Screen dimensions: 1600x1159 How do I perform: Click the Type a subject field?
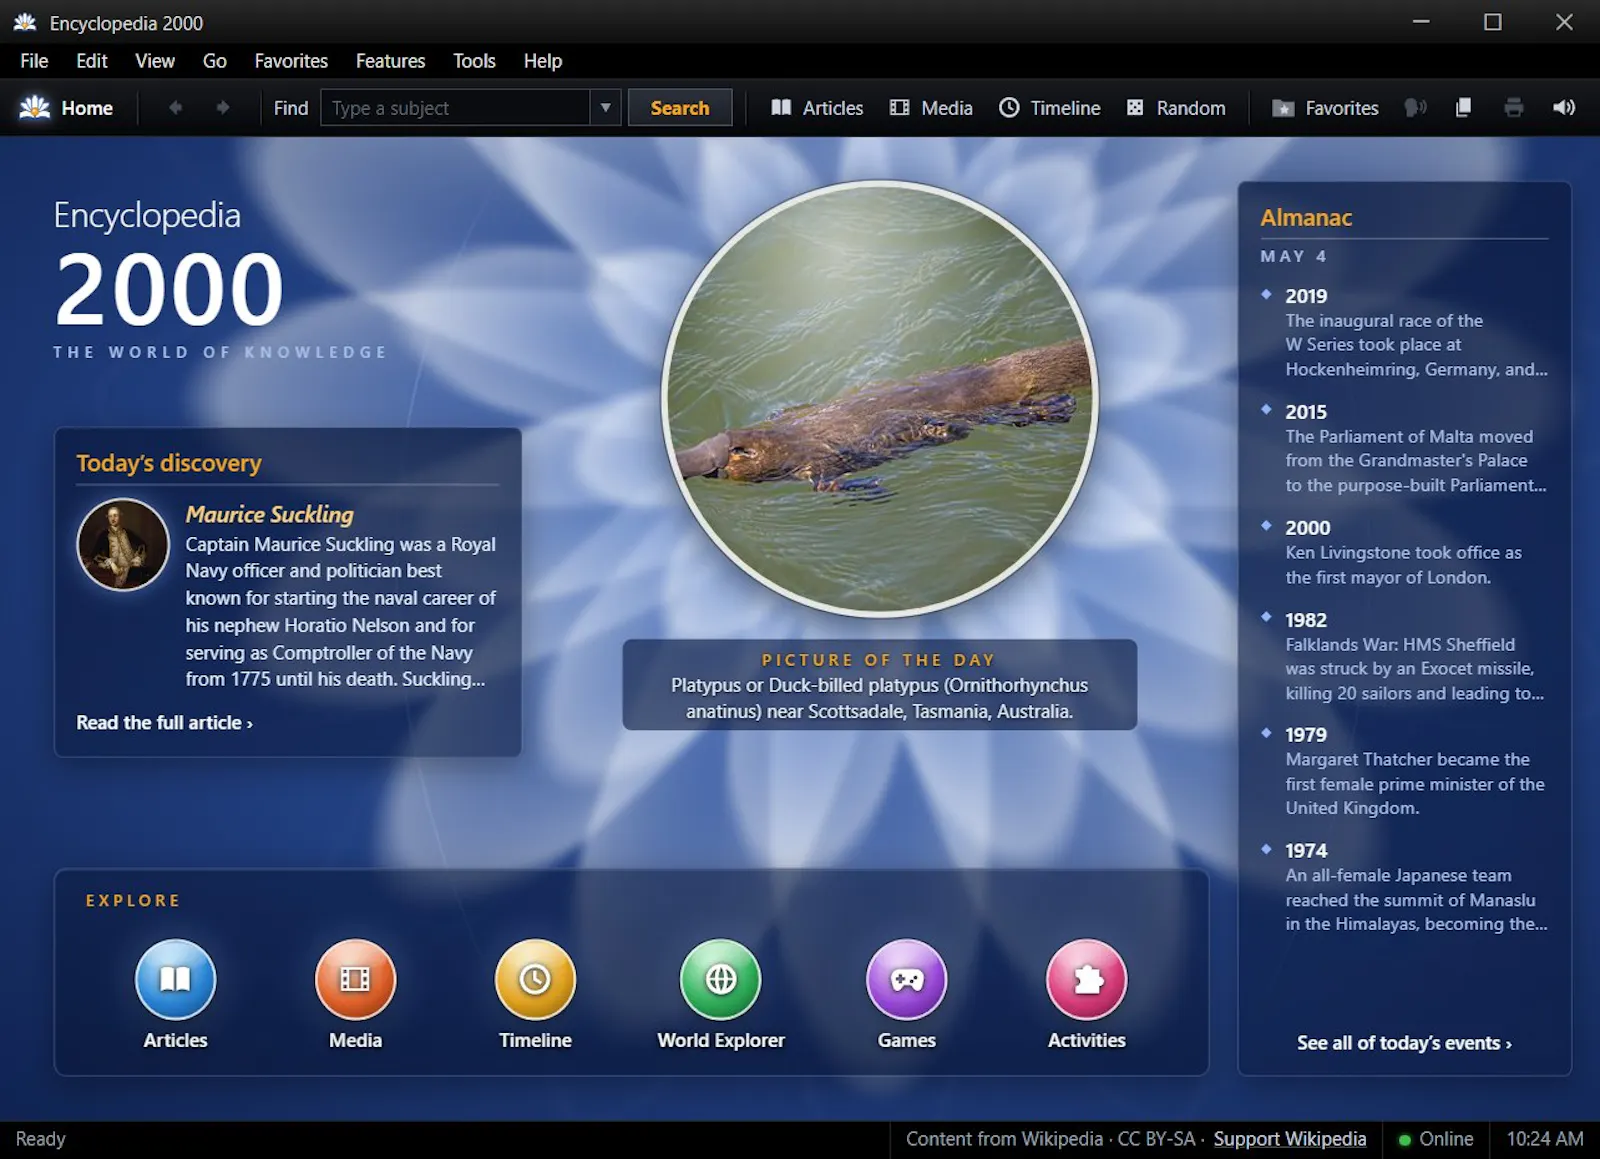(x=455, y=108)
